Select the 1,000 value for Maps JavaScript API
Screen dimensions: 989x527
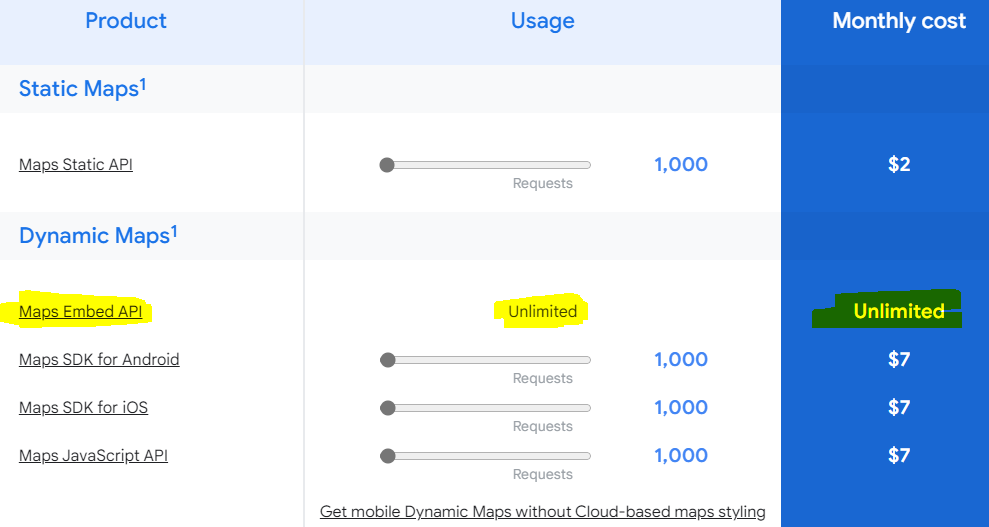point(681,456)
